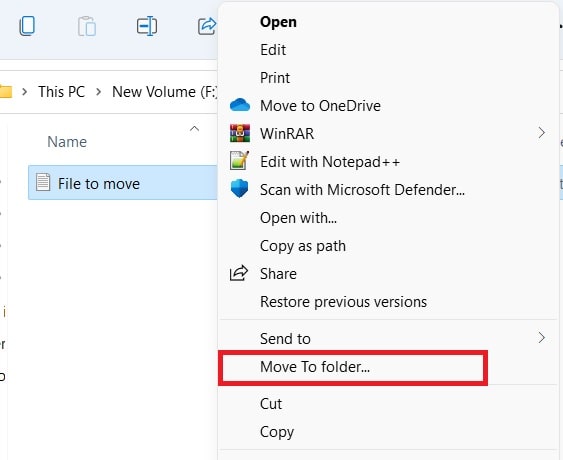Sort by the Name column header

(67, 142)
